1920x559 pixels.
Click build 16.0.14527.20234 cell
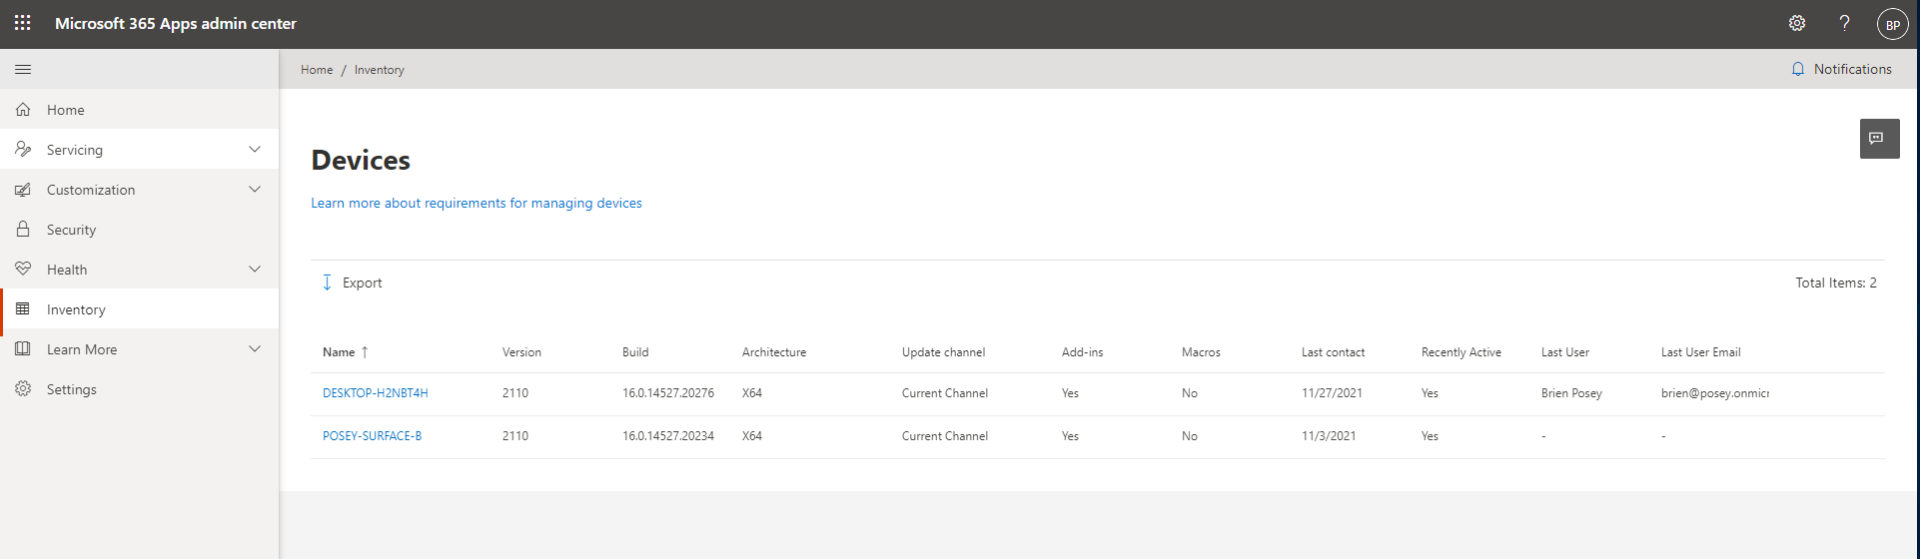(x=668, y=436)
